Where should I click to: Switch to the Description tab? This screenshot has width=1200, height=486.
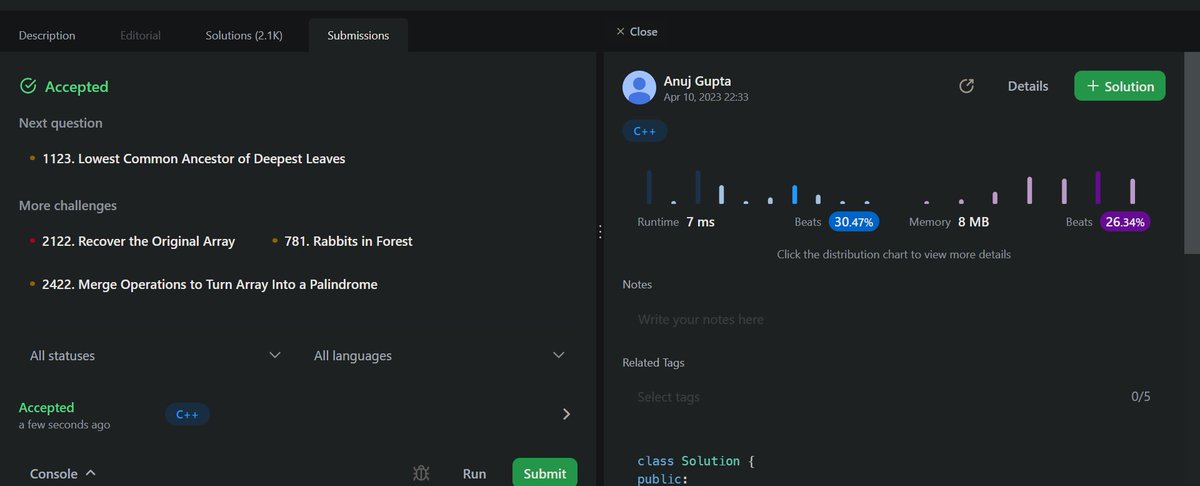coord(47,35)
